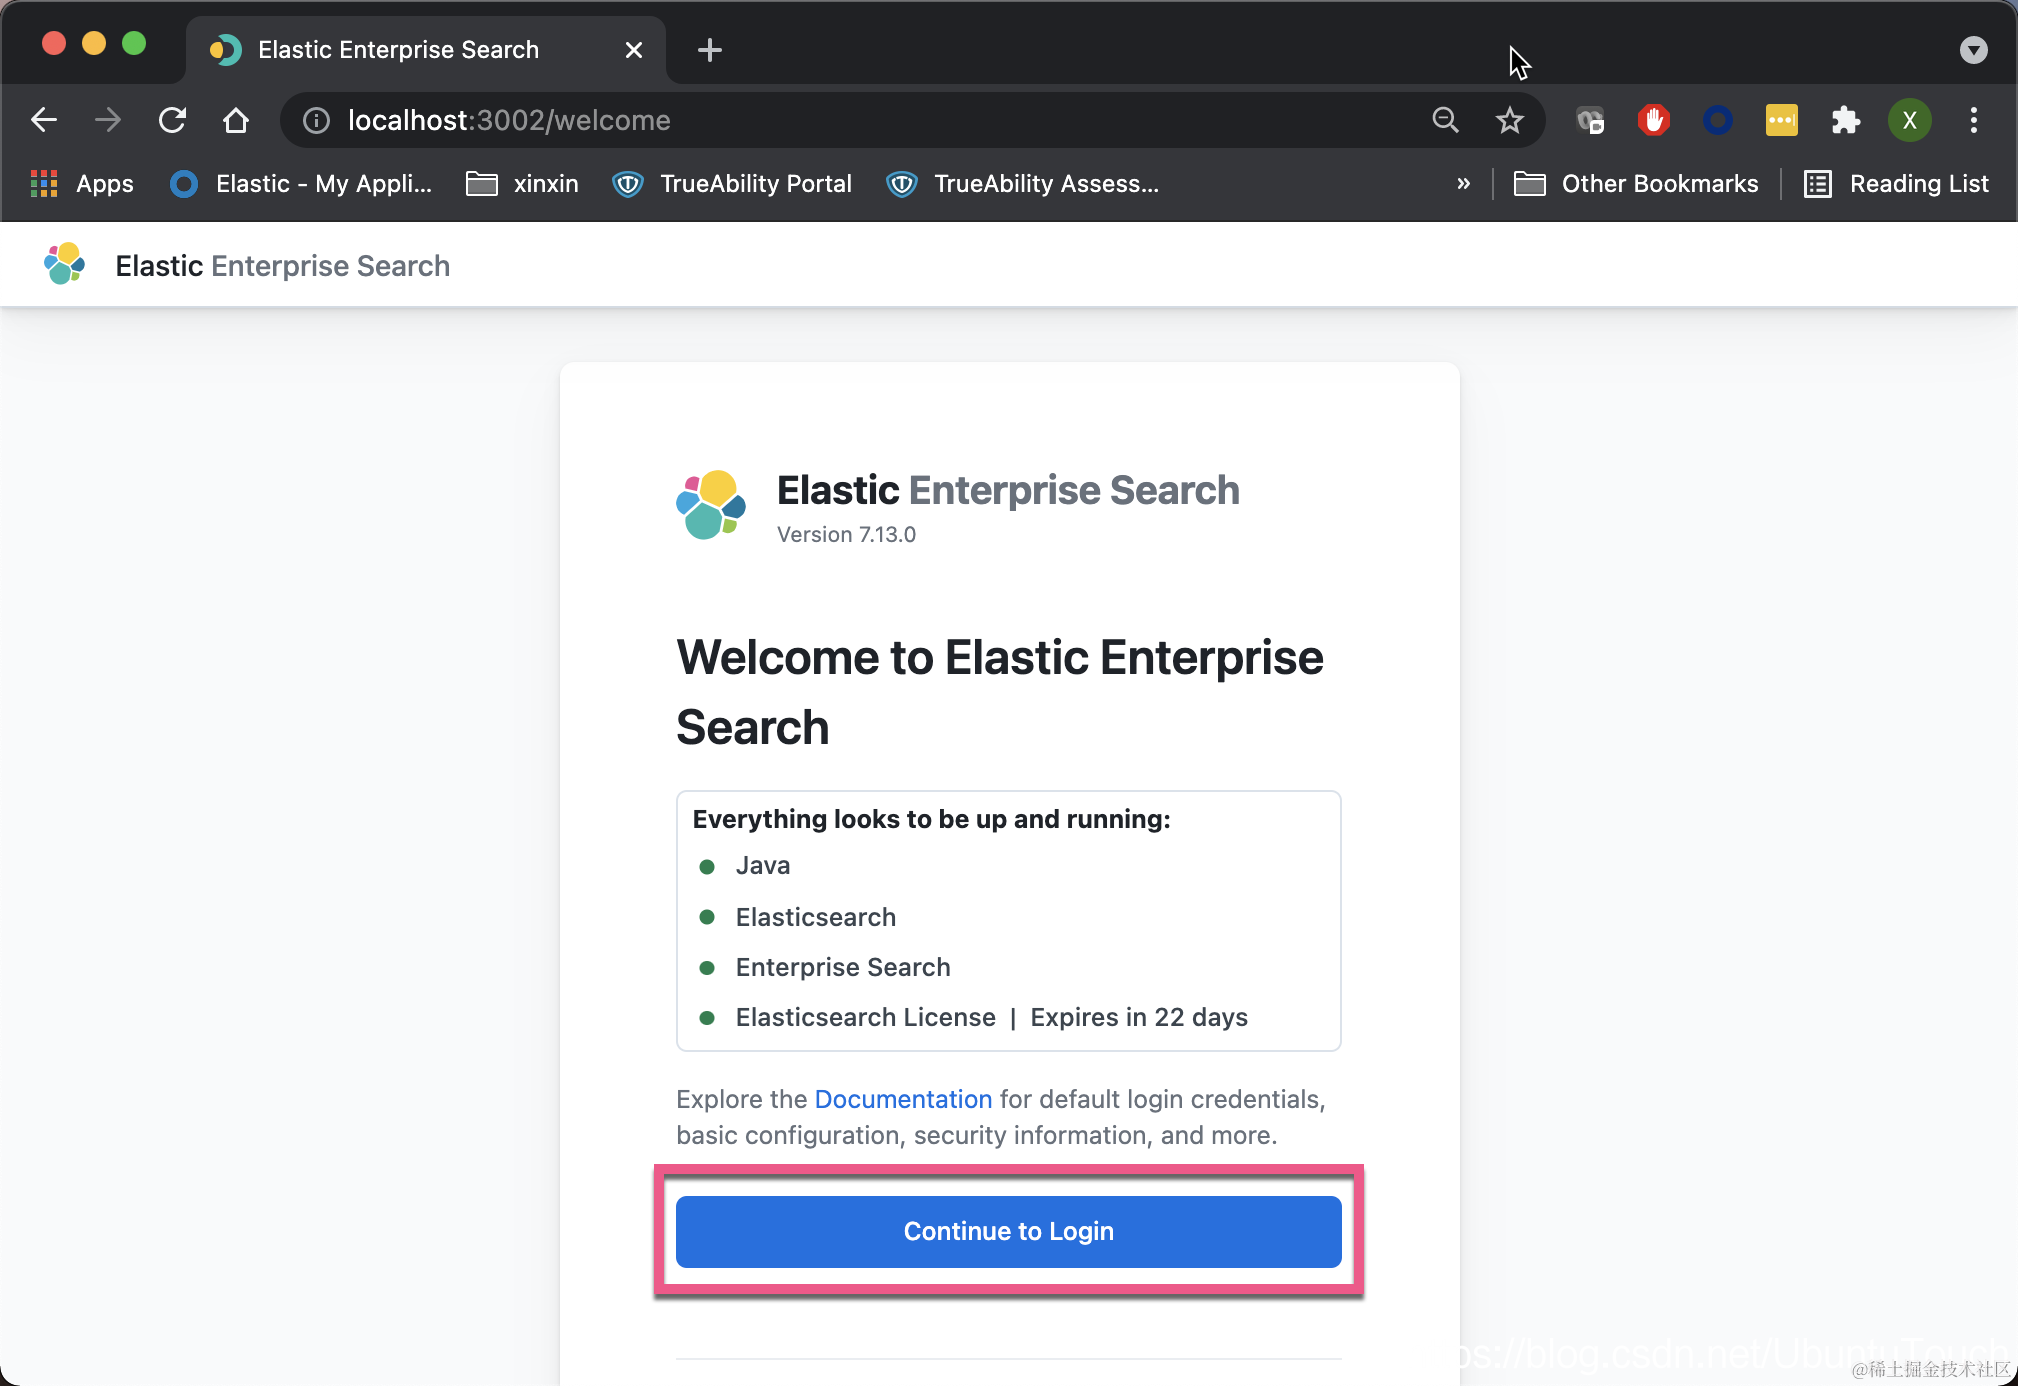The height and width of the screenshot is (1386, 2018).
Task: Open a new browser tab
Action: pyautogui.click(x=709, y=50)
